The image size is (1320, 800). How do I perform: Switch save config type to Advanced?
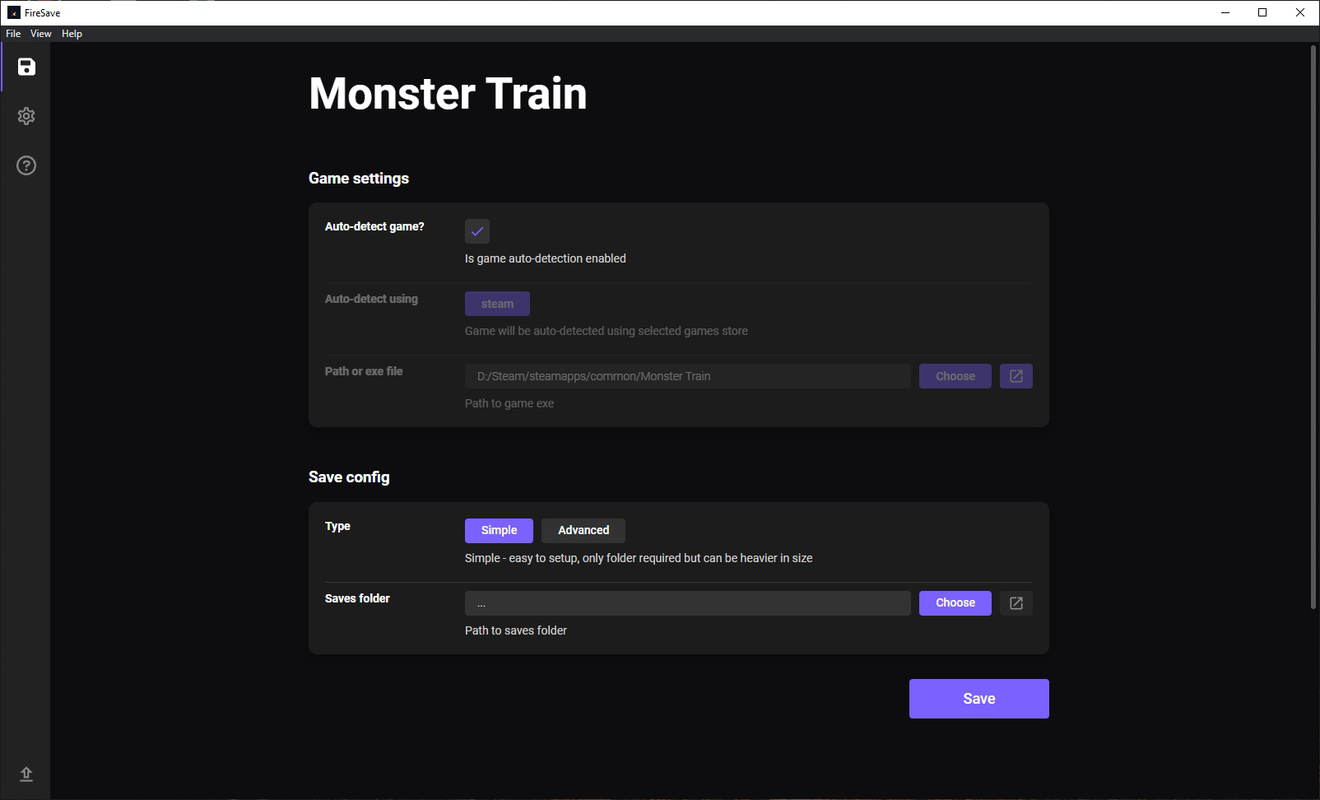(x=583, y=530)
